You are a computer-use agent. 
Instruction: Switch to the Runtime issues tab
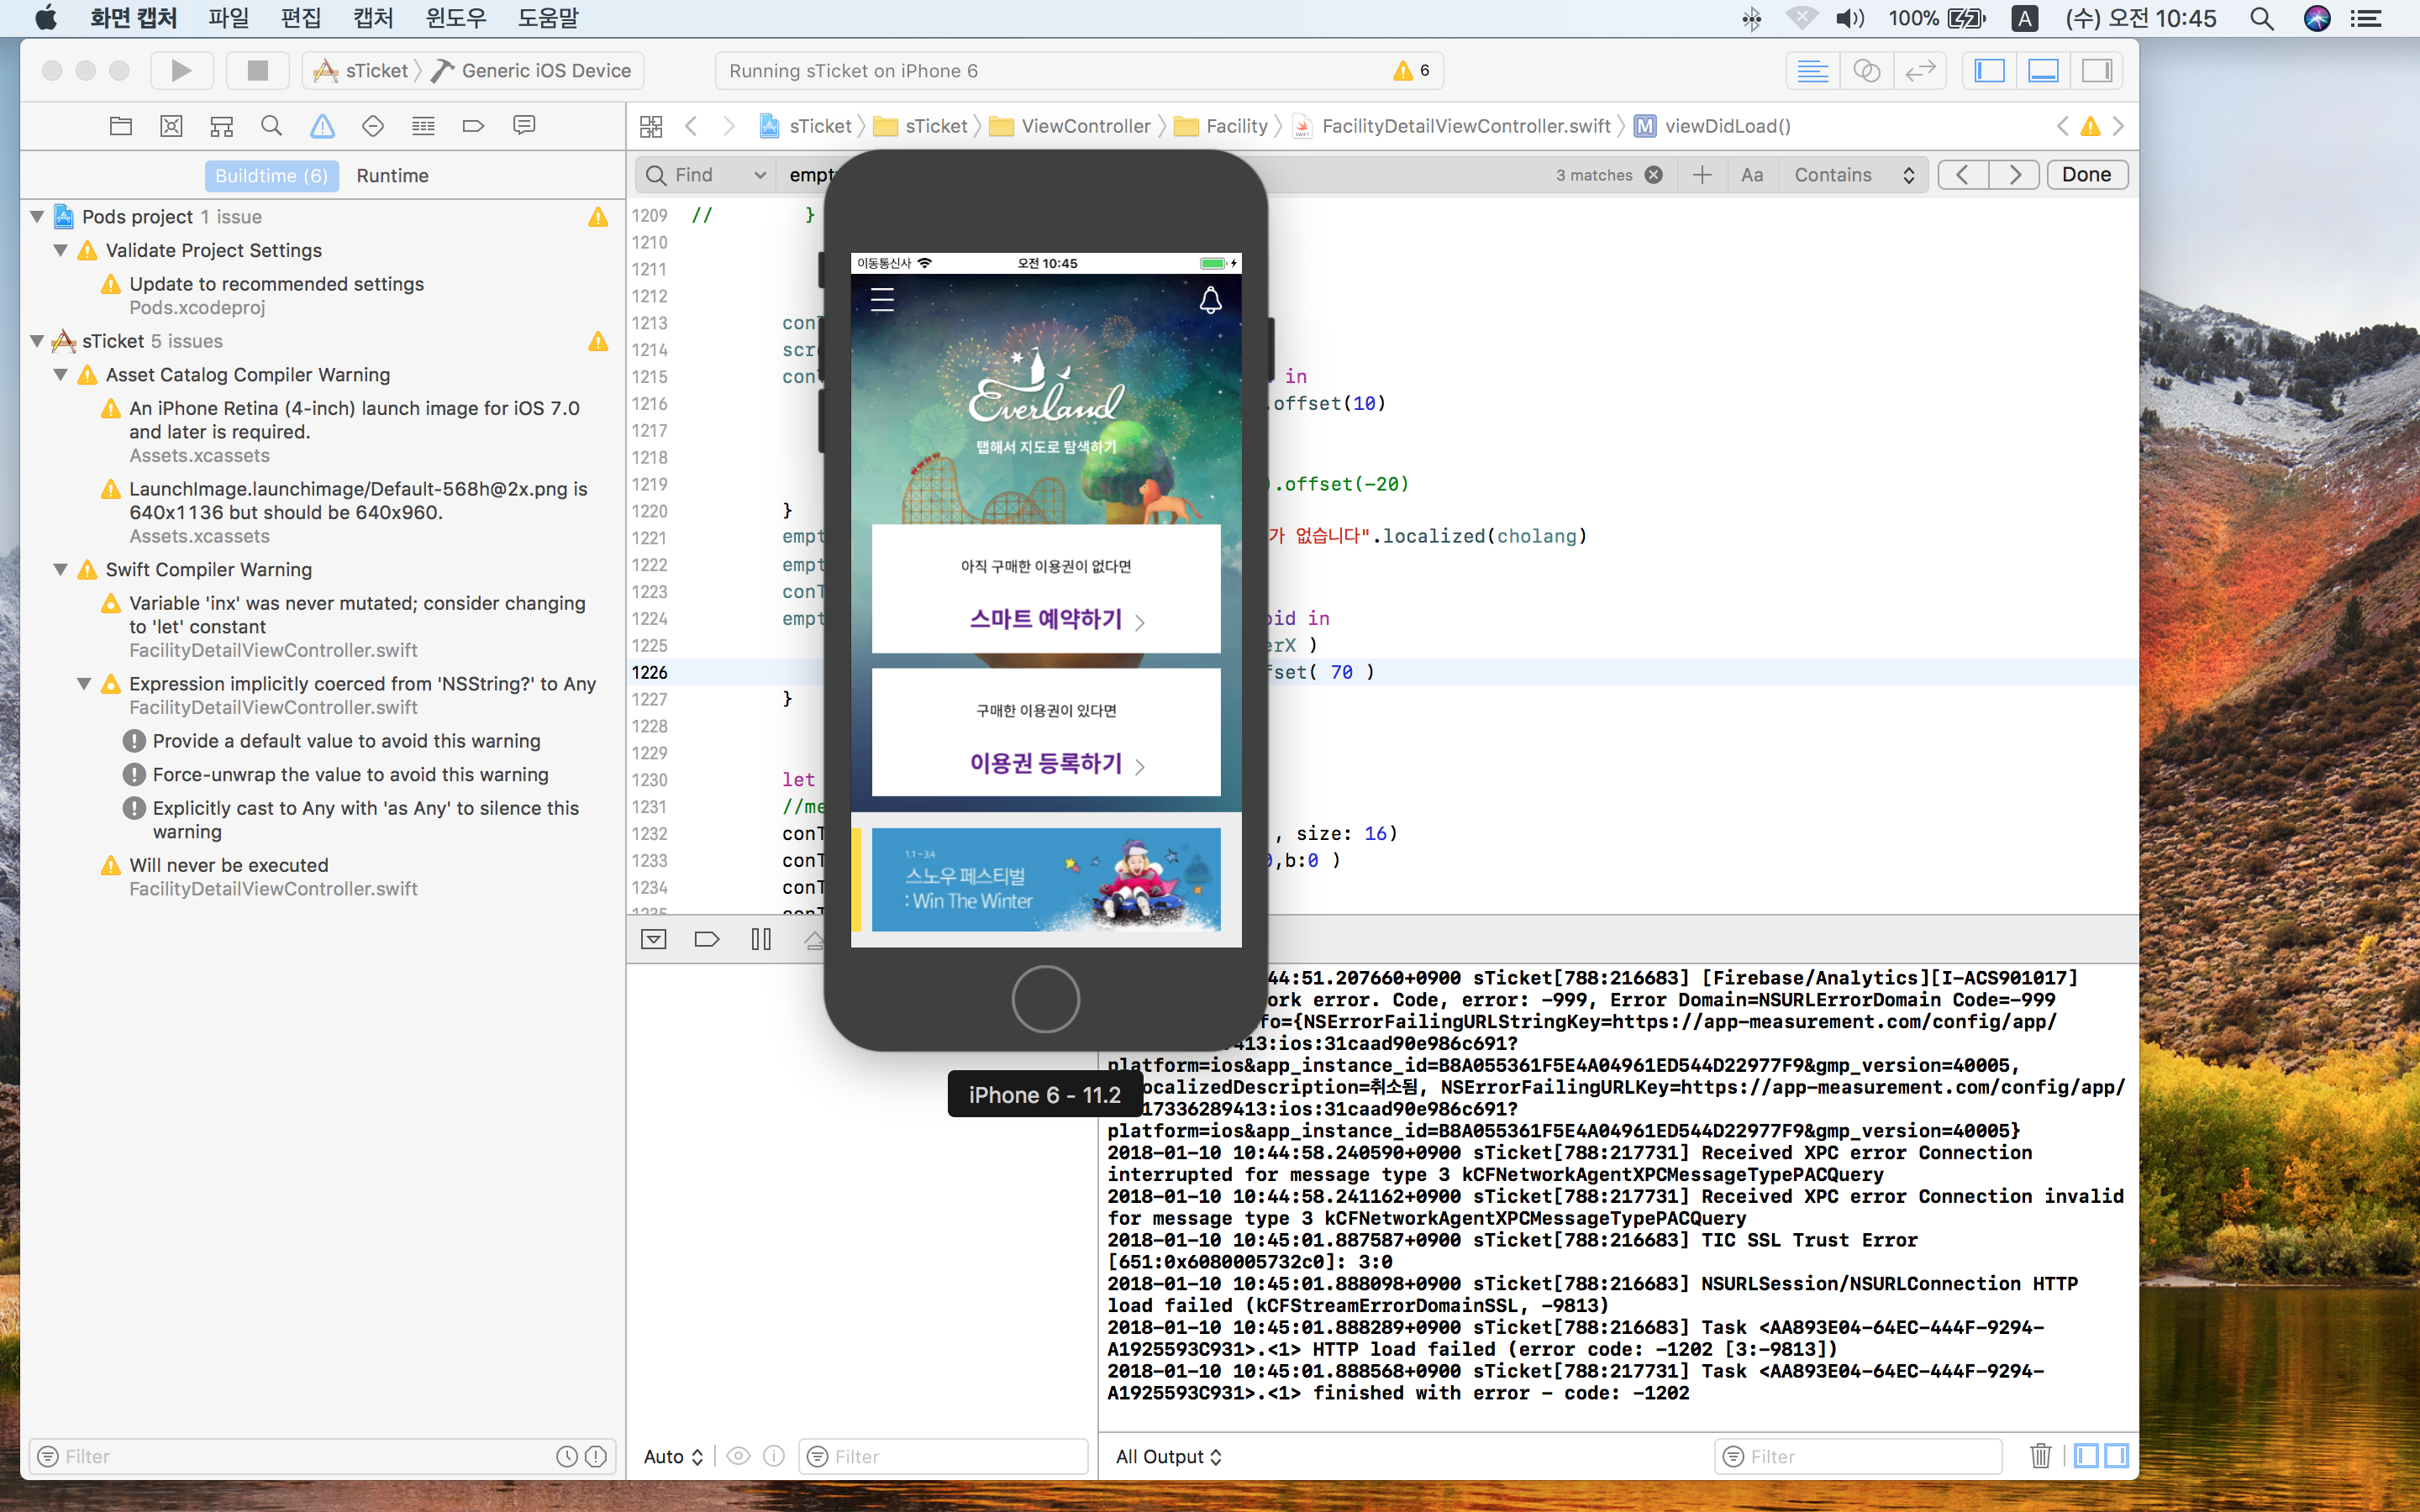point(392,176)
